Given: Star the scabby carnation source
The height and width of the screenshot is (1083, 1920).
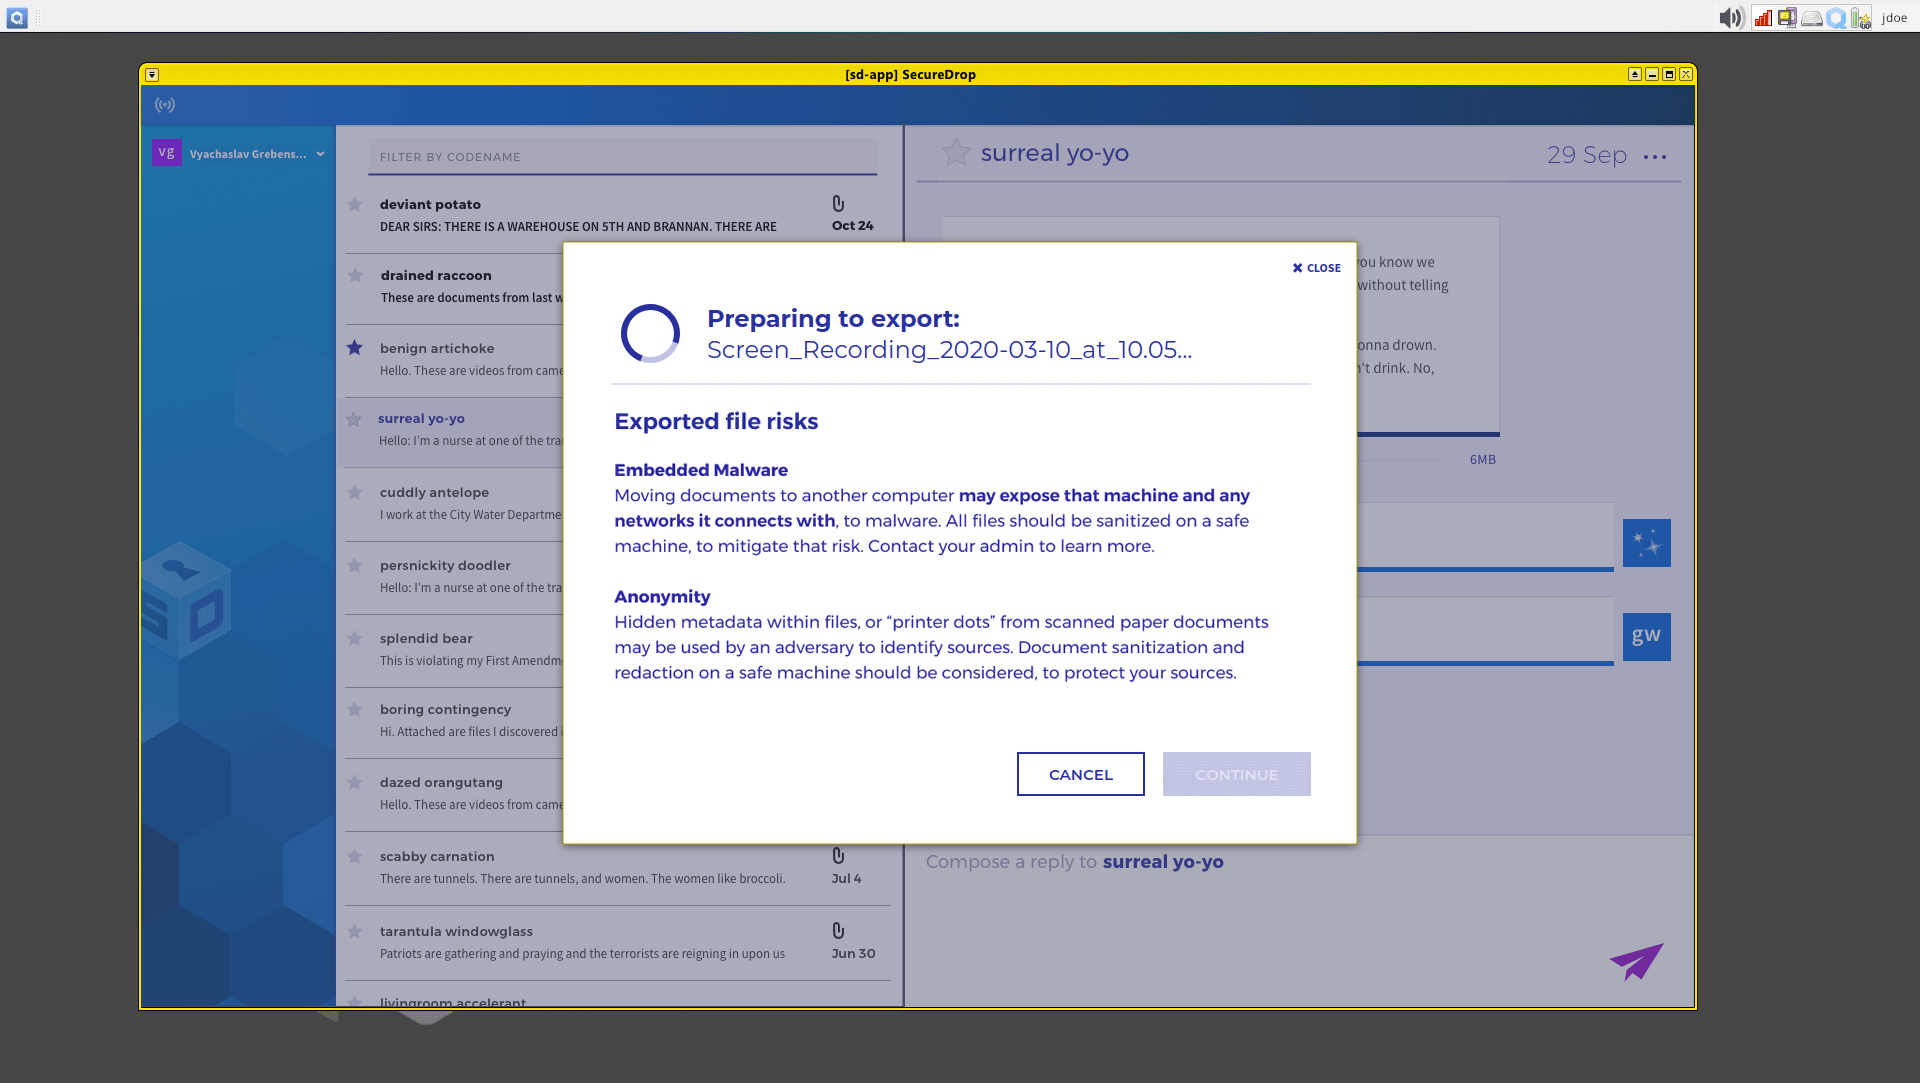Looking at the screenshot, I should pyautogui.click(x=354, y=857).
